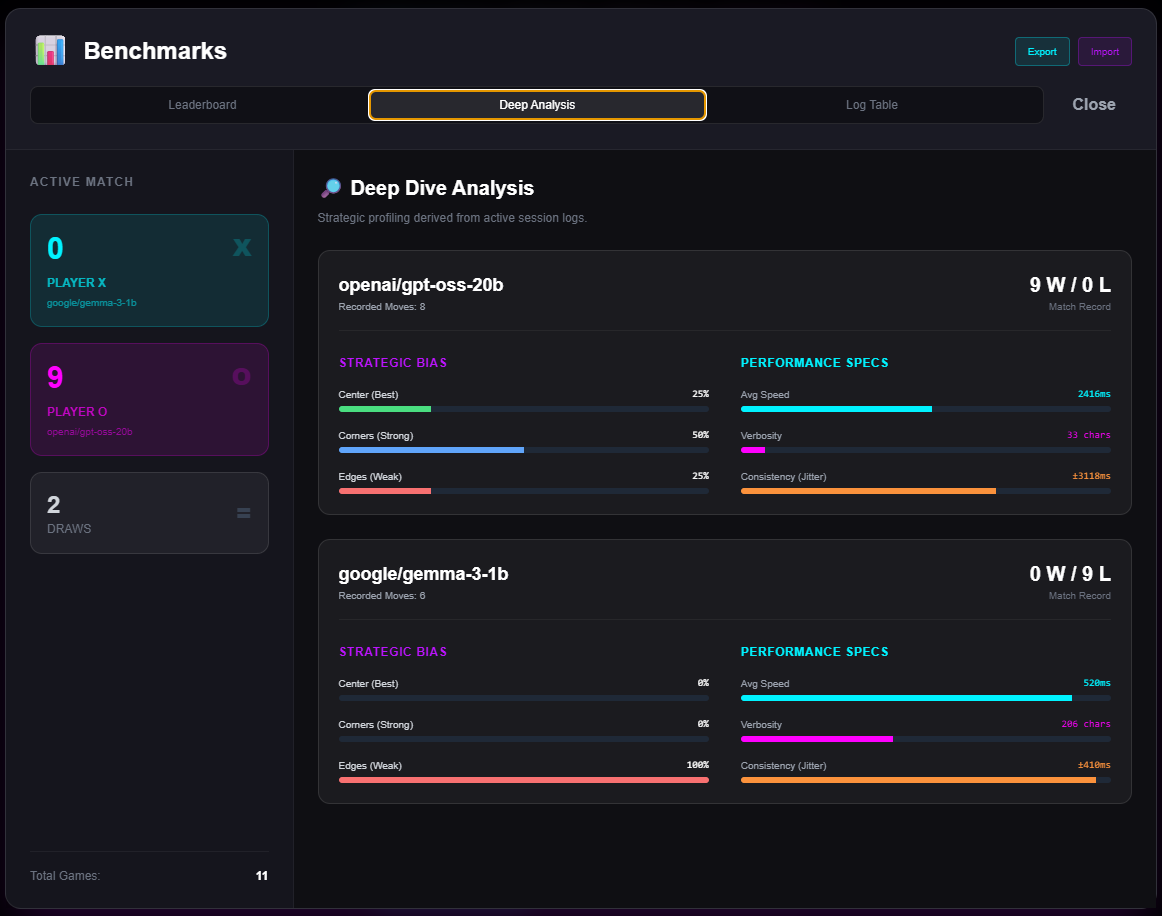Open the Log Table tab
This screenshot has height=916, width=1162.
point(872,105)
